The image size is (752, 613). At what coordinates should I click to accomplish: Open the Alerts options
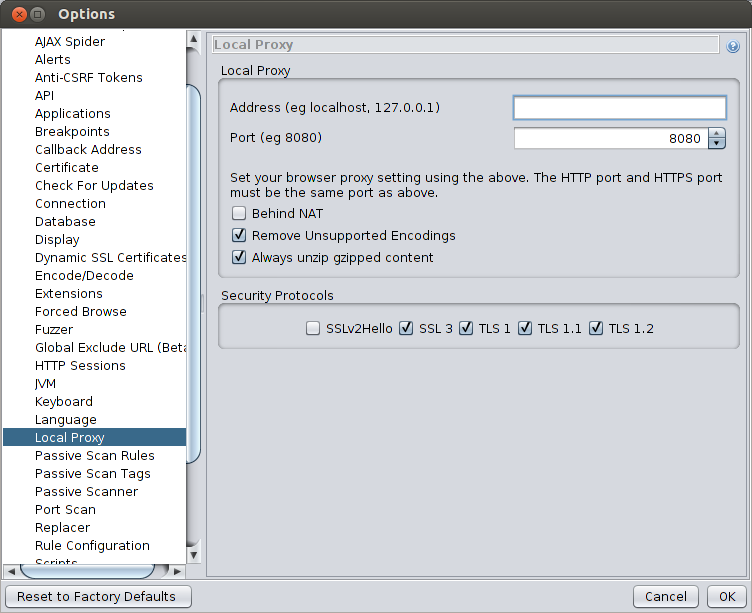(53, 59)
